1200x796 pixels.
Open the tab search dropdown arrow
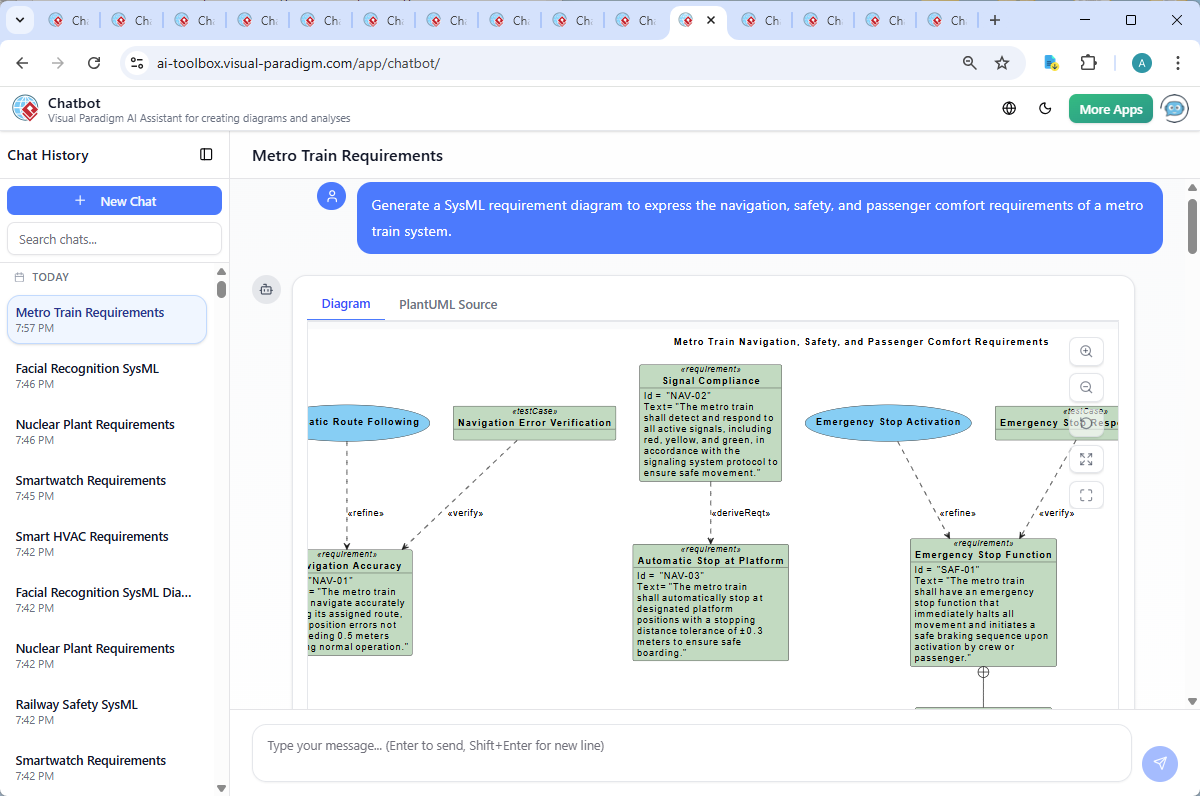(22, 20)
